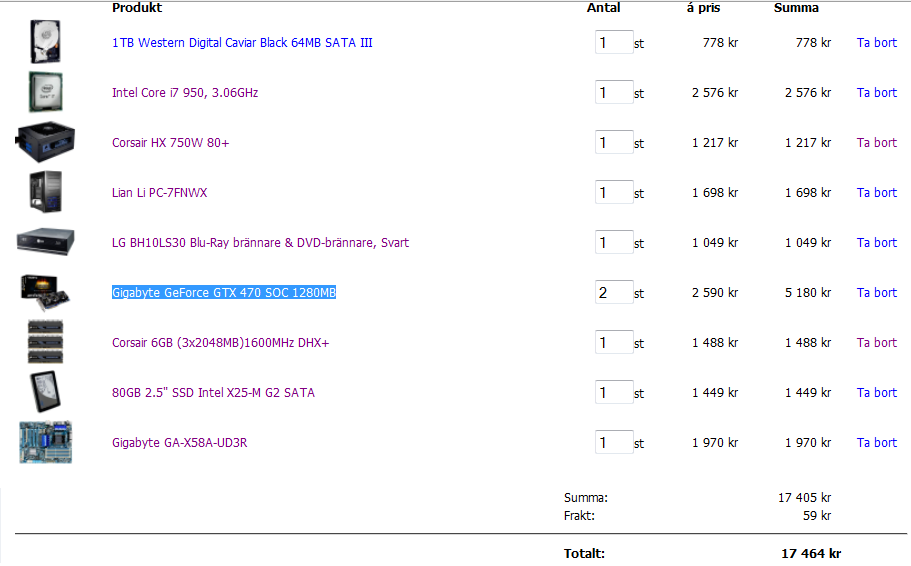Click quantity field for Corsair HX 750W

(614, 142)
